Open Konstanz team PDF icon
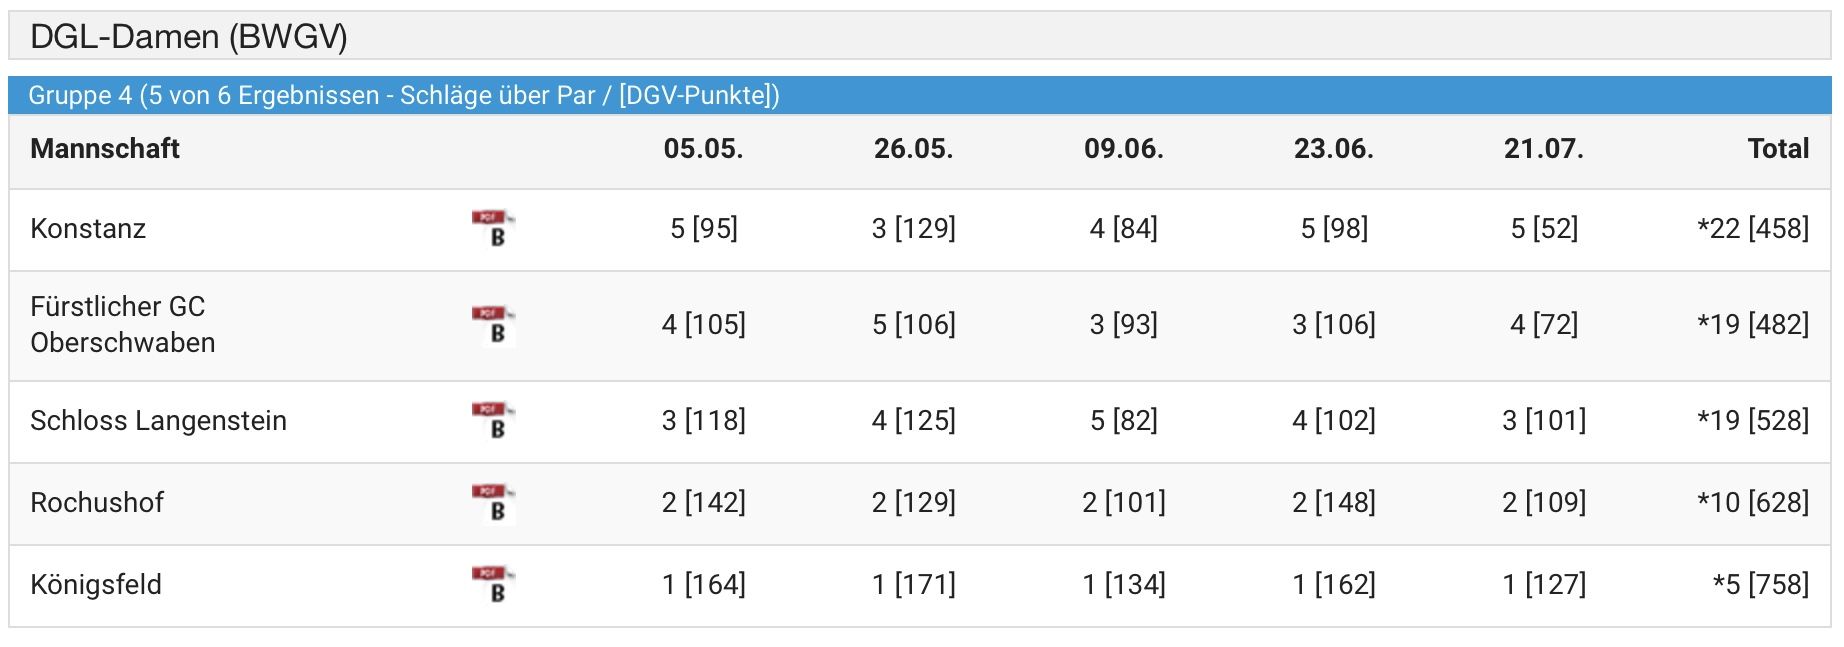 pyautogui.click(x=493, y=229)
